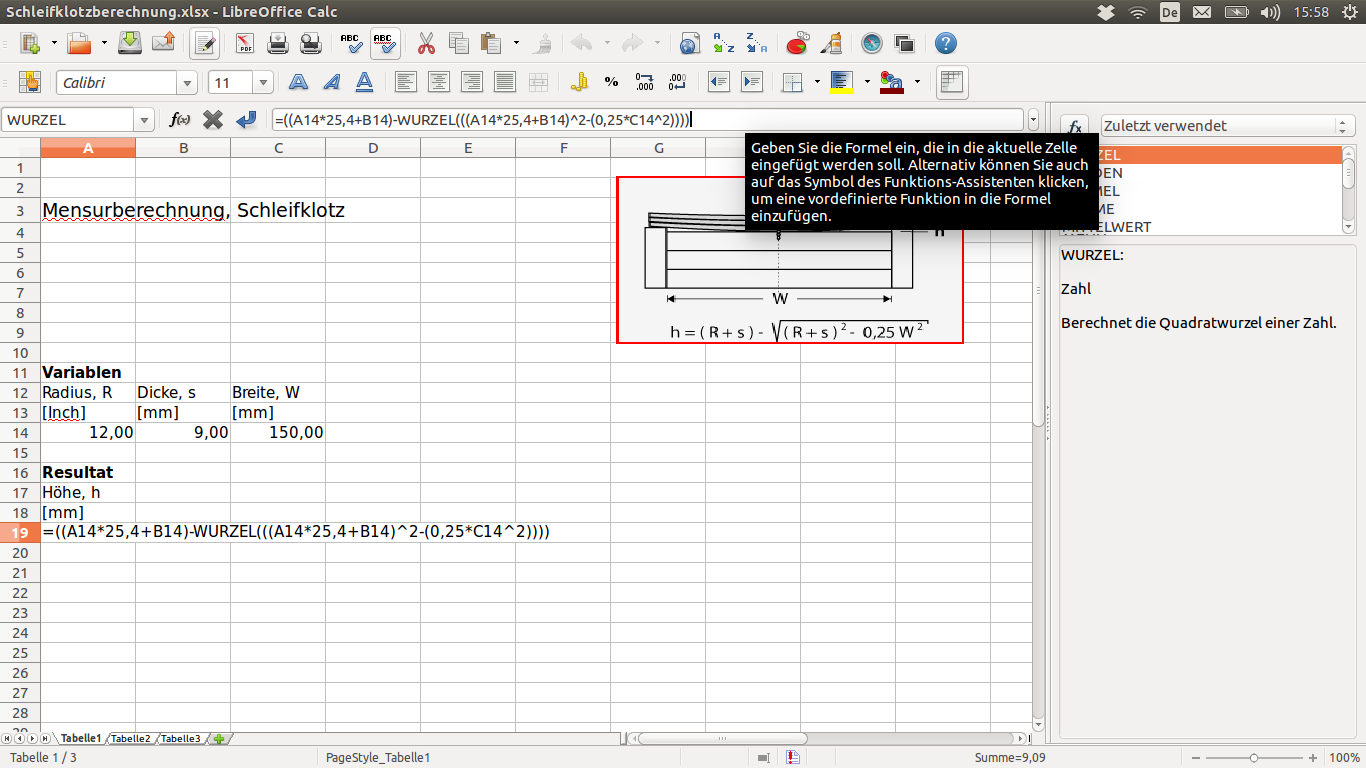Switch to the Tabelle2 sheet tab
The height and width of the screenshot is (768, 1366).
[130, 738]
